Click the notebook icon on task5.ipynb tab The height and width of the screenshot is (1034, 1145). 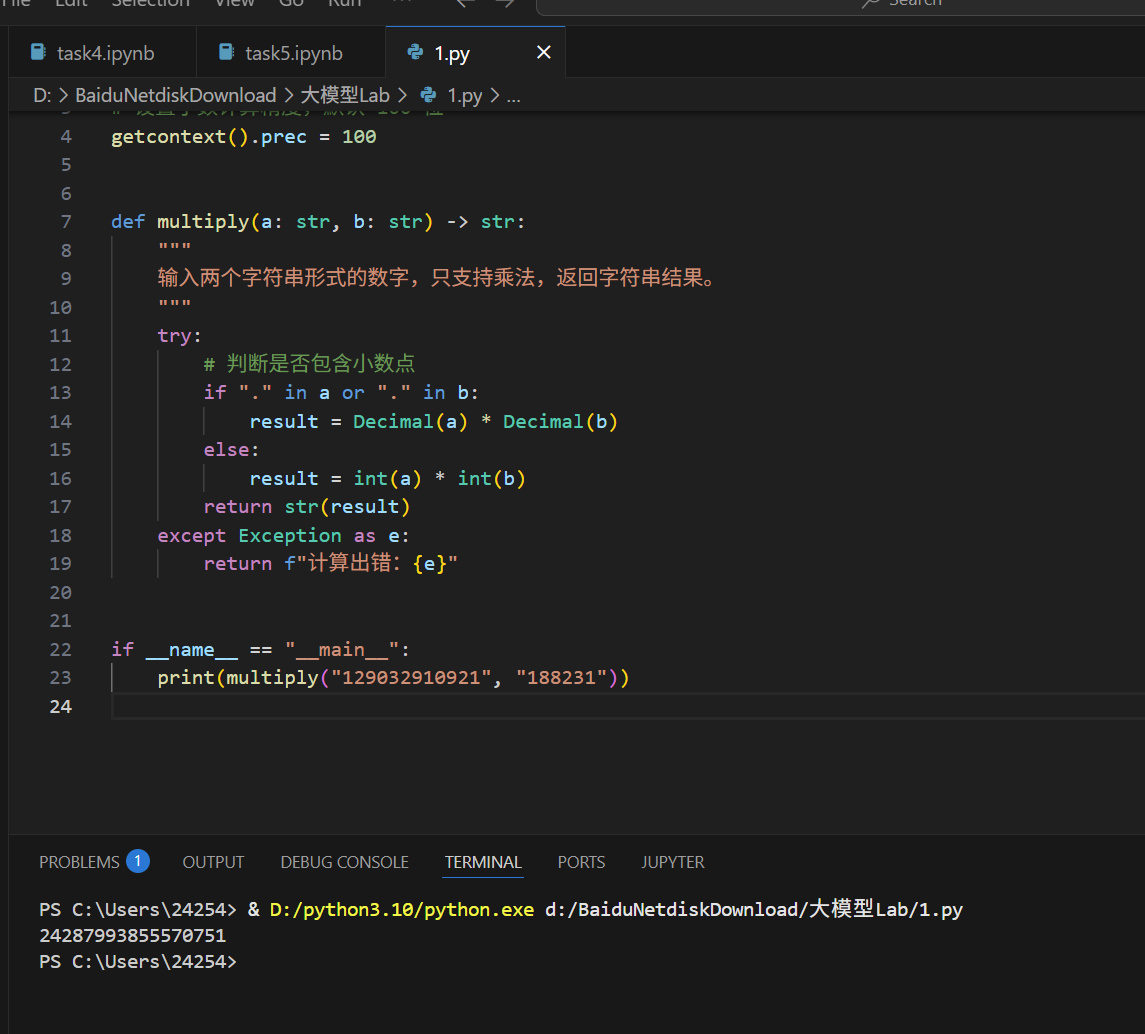pos(226,52)
